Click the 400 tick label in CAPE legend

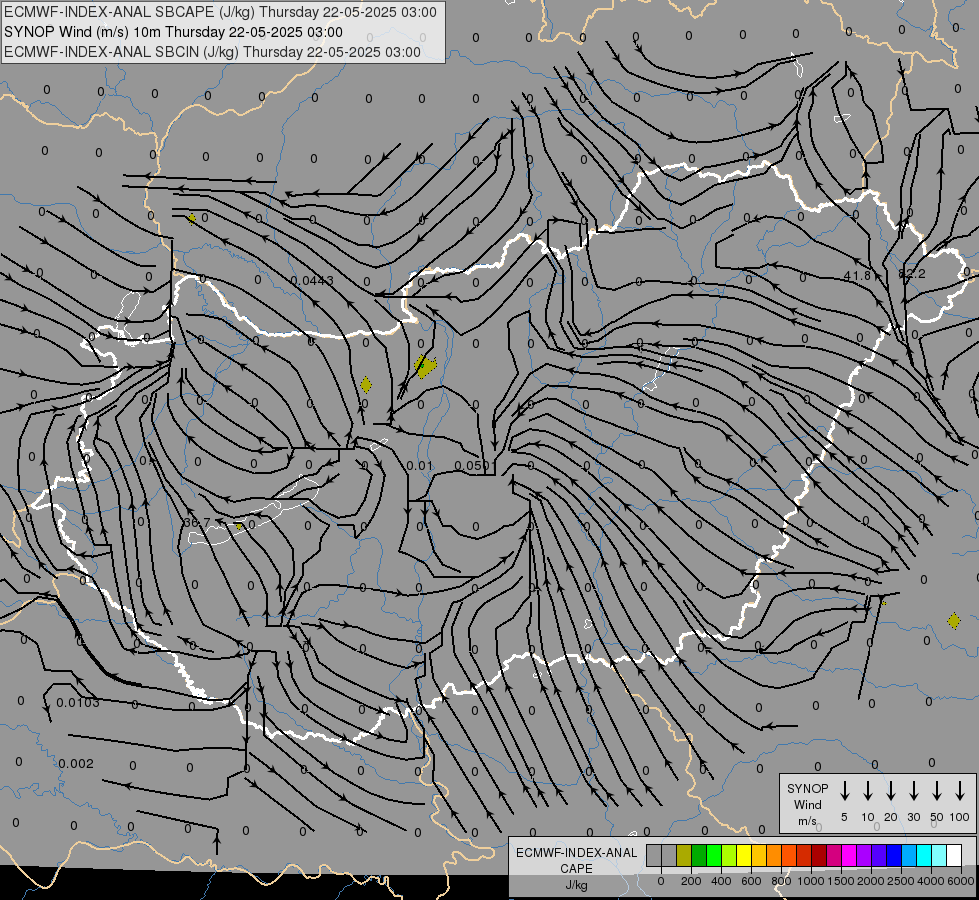pyautogui.click(x=721, y=881)
